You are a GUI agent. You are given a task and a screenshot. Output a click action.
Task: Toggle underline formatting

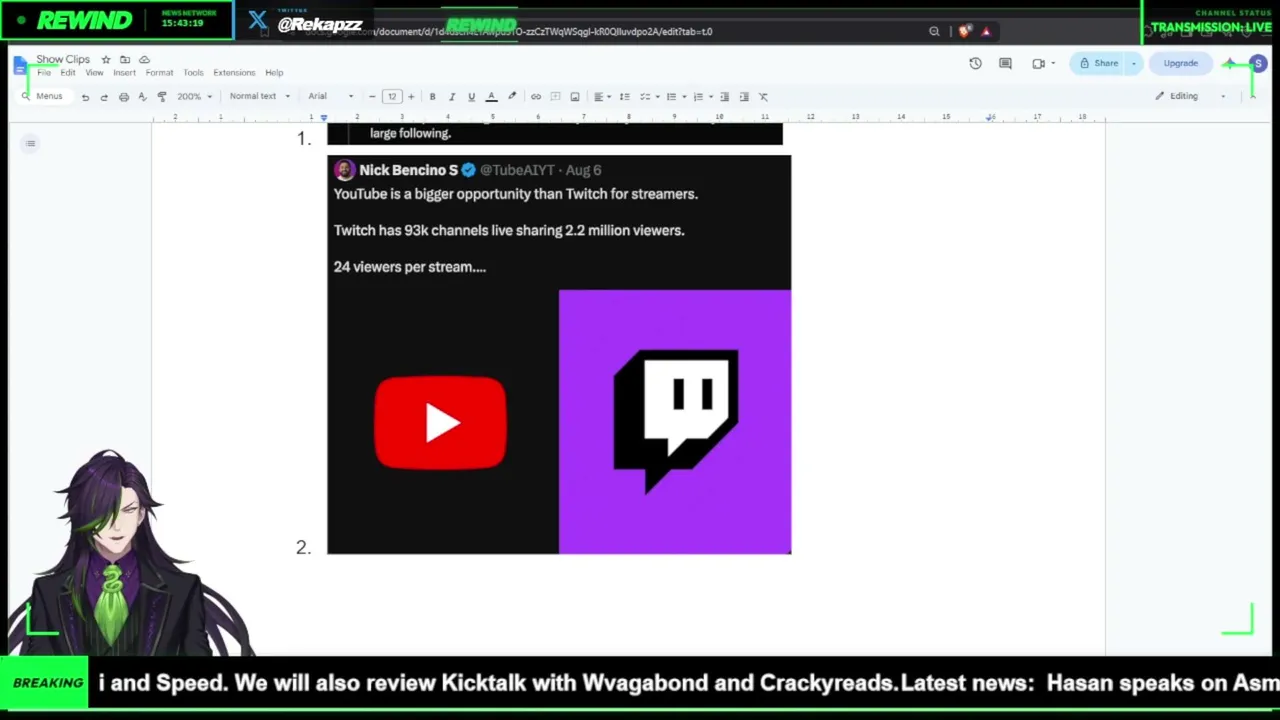tap(472, 97)
